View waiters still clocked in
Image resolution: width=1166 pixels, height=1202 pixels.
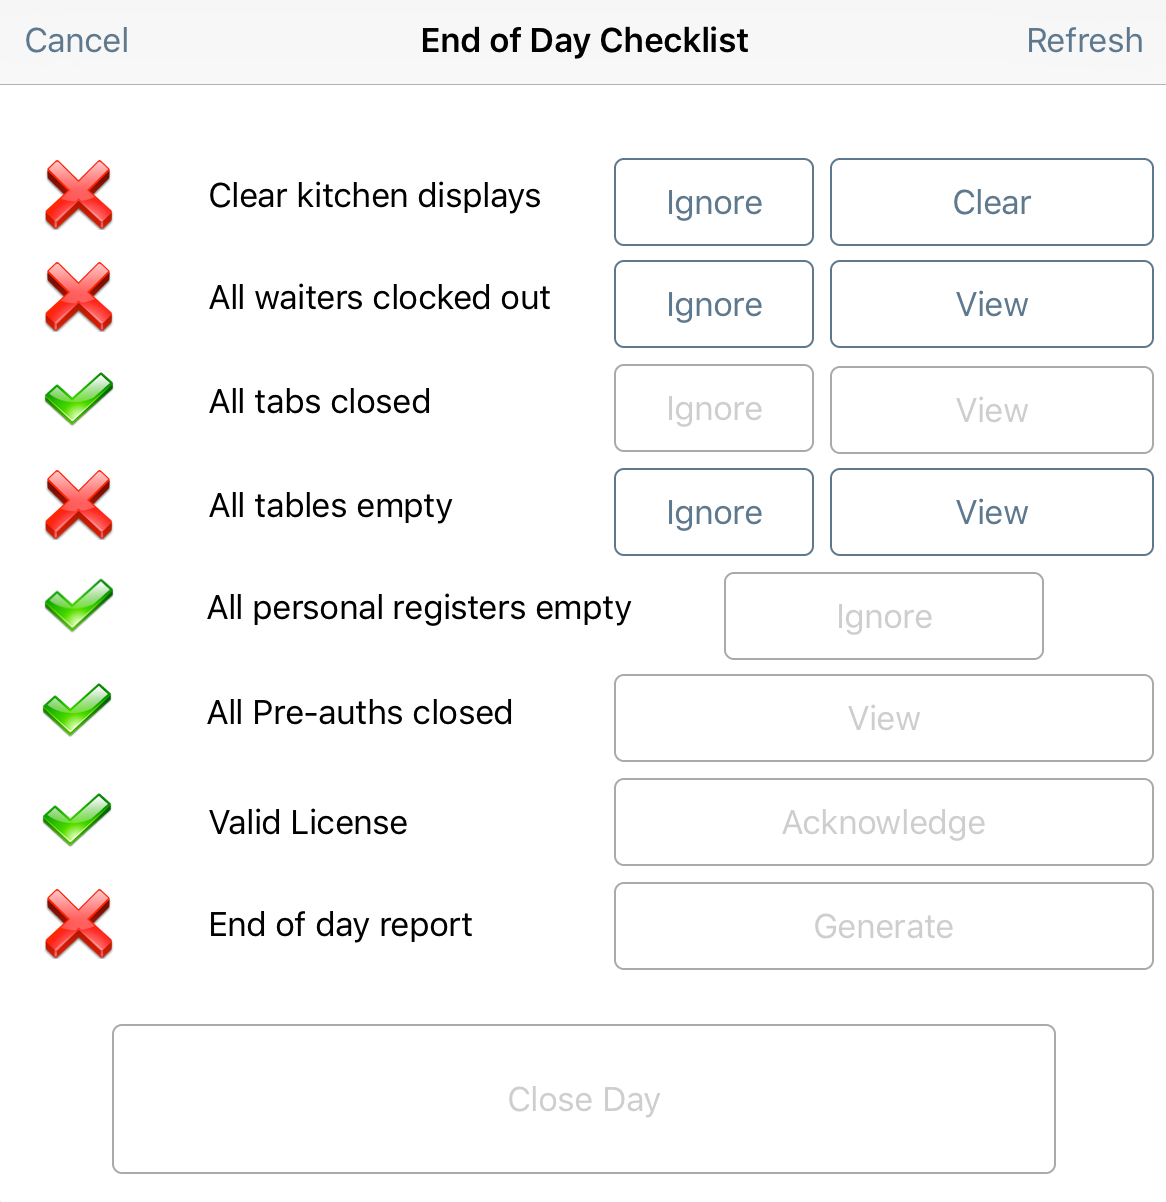[991, 304]
